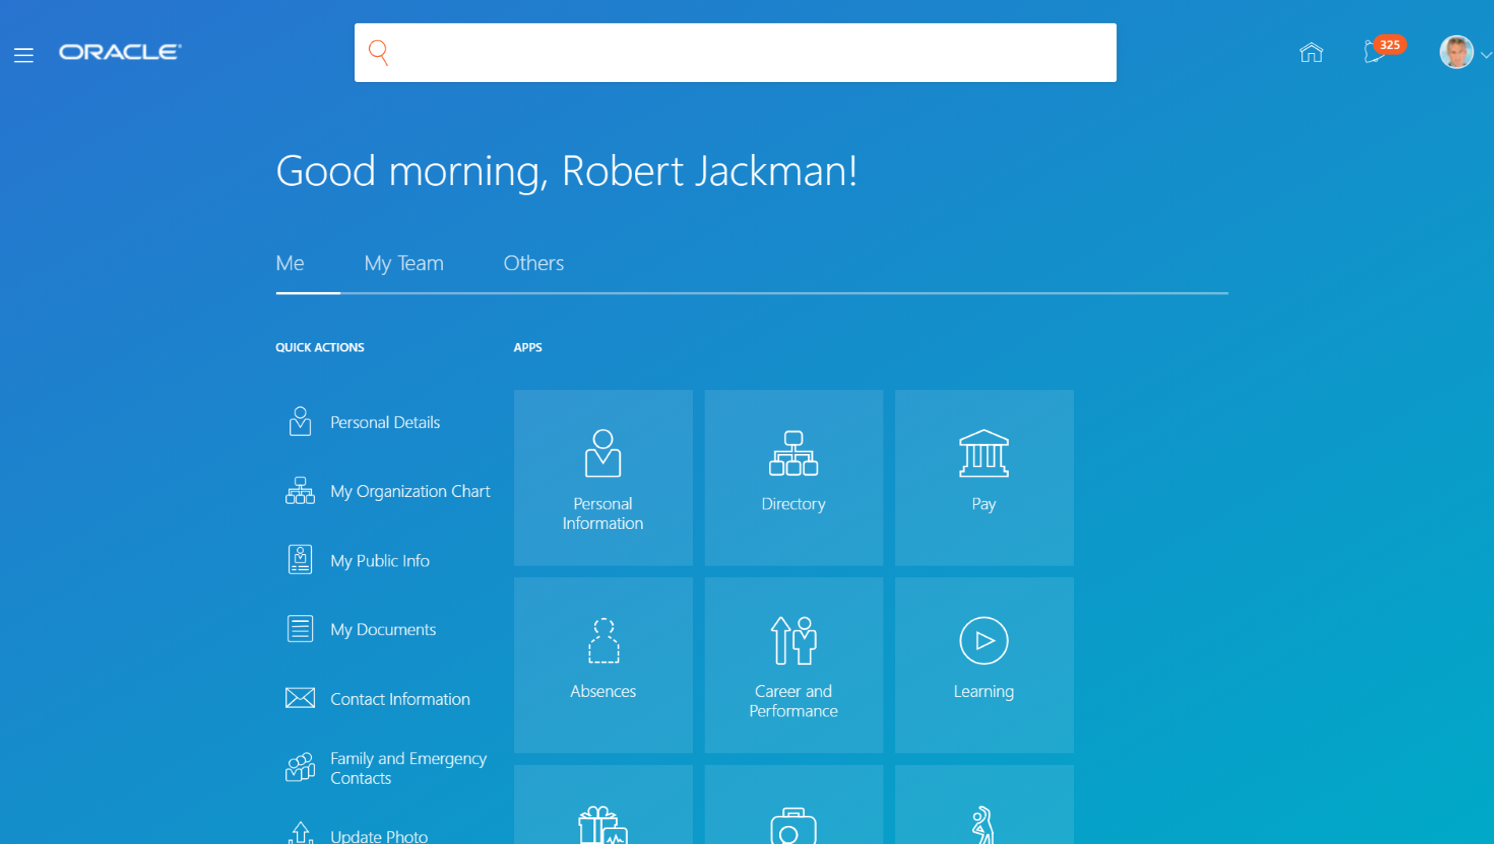Click the Home icon
Viewport: 1494px width, 844px height.
1310,53
